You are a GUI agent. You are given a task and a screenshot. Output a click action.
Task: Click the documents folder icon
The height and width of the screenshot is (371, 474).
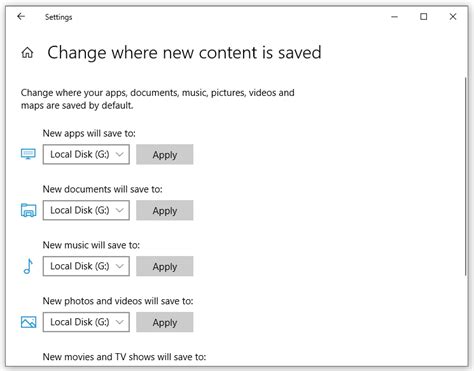28,210
